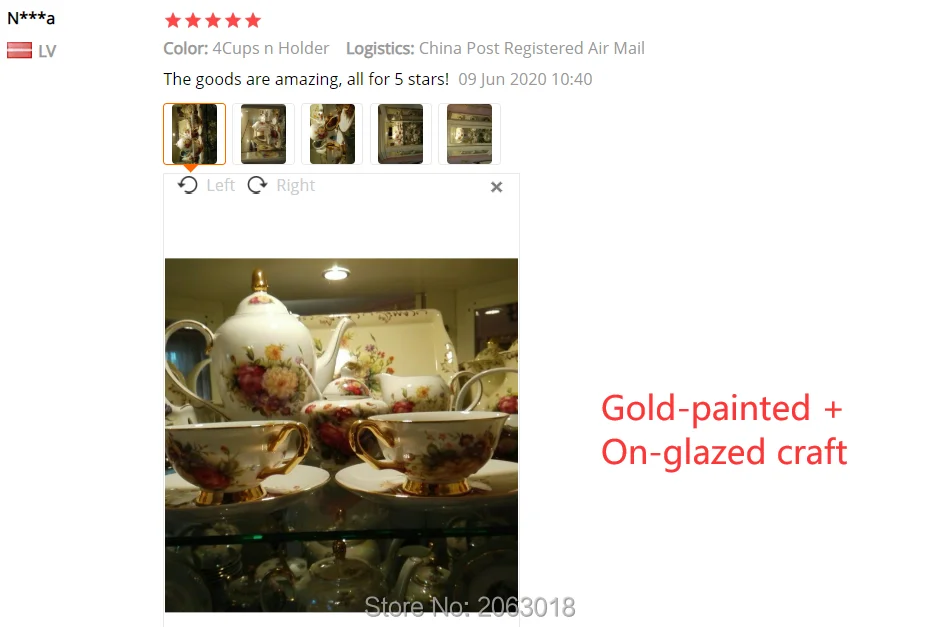Open the fifth review photo thumbnail
This screenshot has height=627, width=939.
(470, 134)
